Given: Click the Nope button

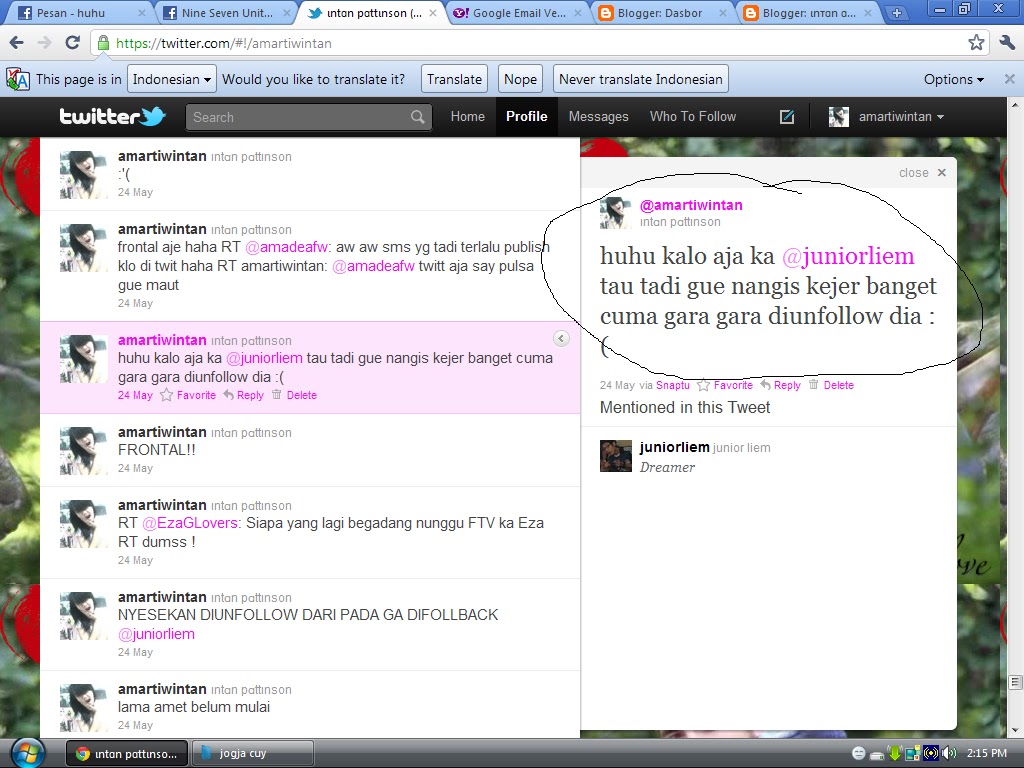Looking at the screenshot, I should (x=520, y=79).
